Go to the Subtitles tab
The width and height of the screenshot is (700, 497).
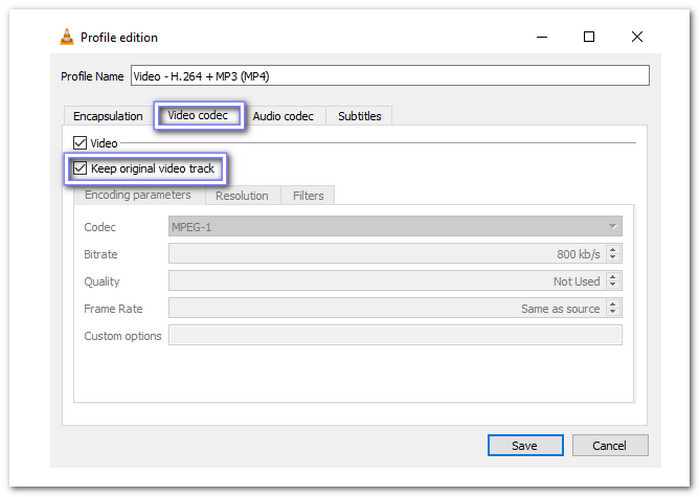click(359, 116)
